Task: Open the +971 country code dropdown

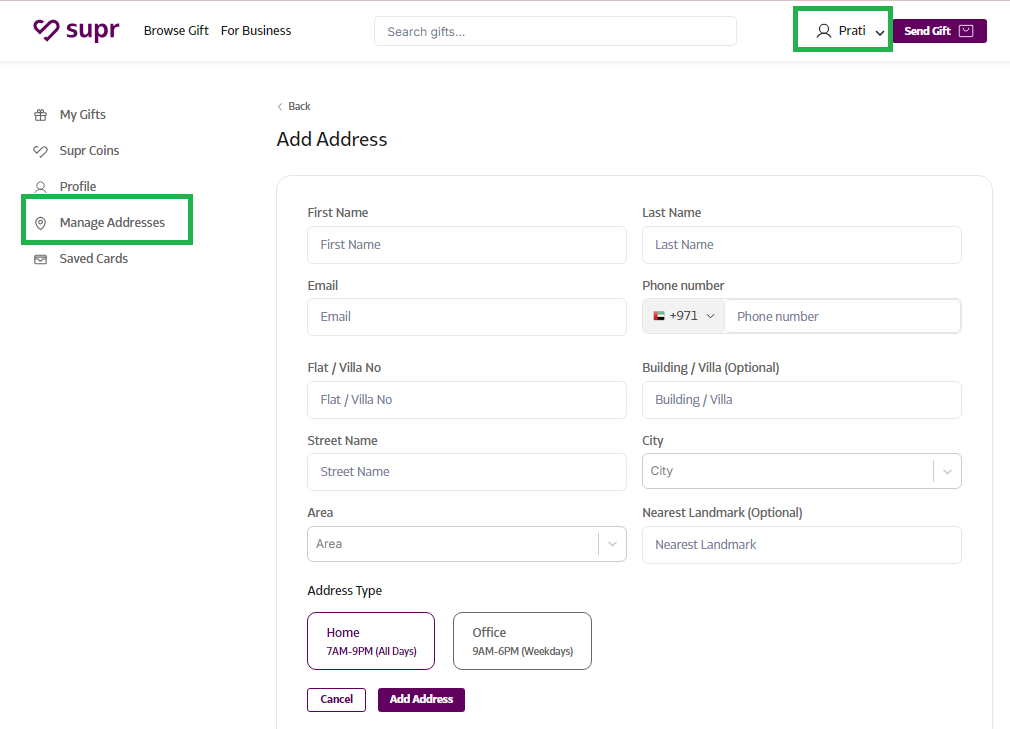Action: tap(684, 316)
